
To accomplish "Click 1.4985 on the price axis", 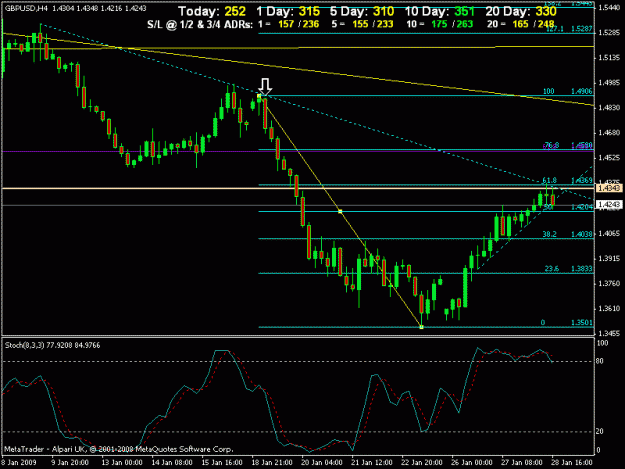I will click(x=609, y=83).
